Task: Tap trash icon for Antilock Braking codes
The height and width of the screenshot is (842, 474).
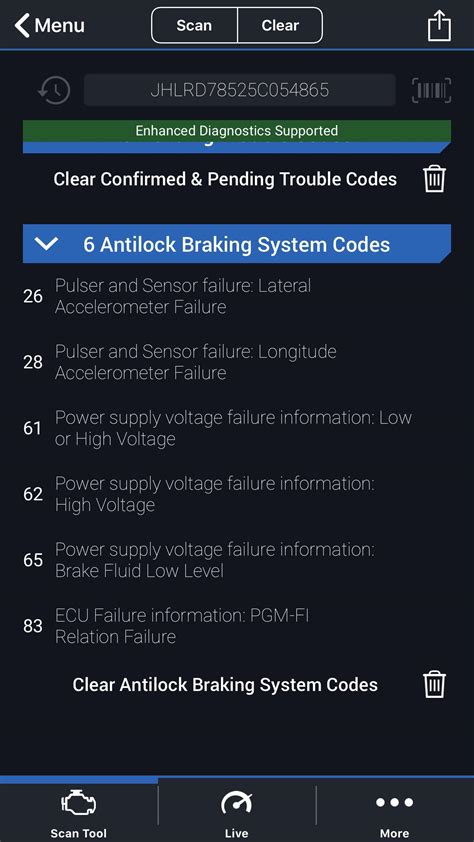Action: point(434,685)
